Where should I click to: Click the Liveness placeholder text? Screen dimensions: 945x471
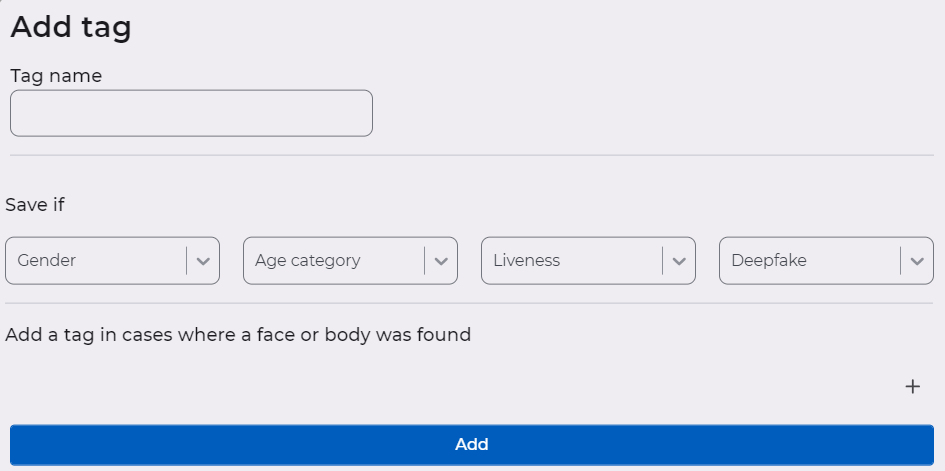526,261
